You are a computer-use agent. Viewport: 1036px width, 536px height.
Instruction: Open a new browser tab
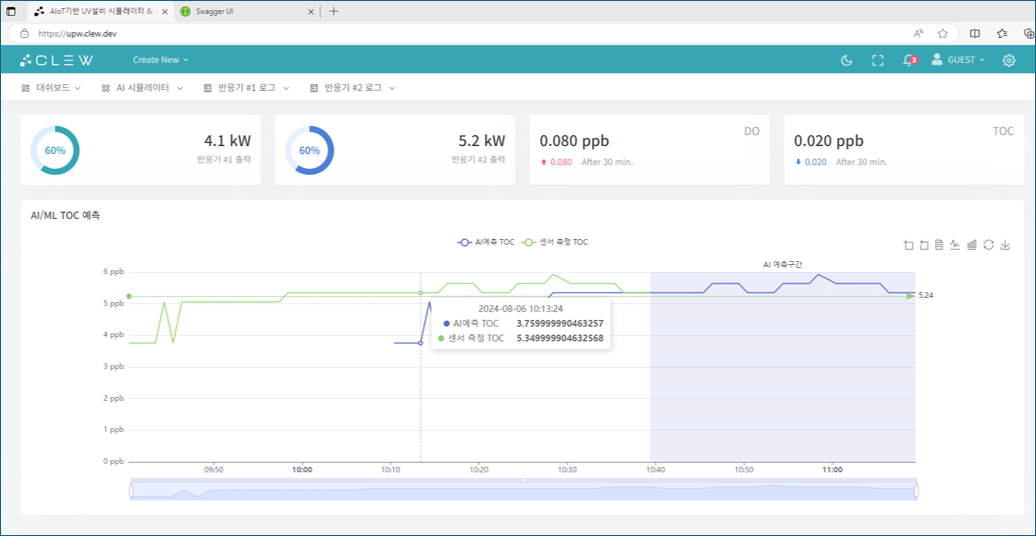pyautogui.click(x=334, y=11)
